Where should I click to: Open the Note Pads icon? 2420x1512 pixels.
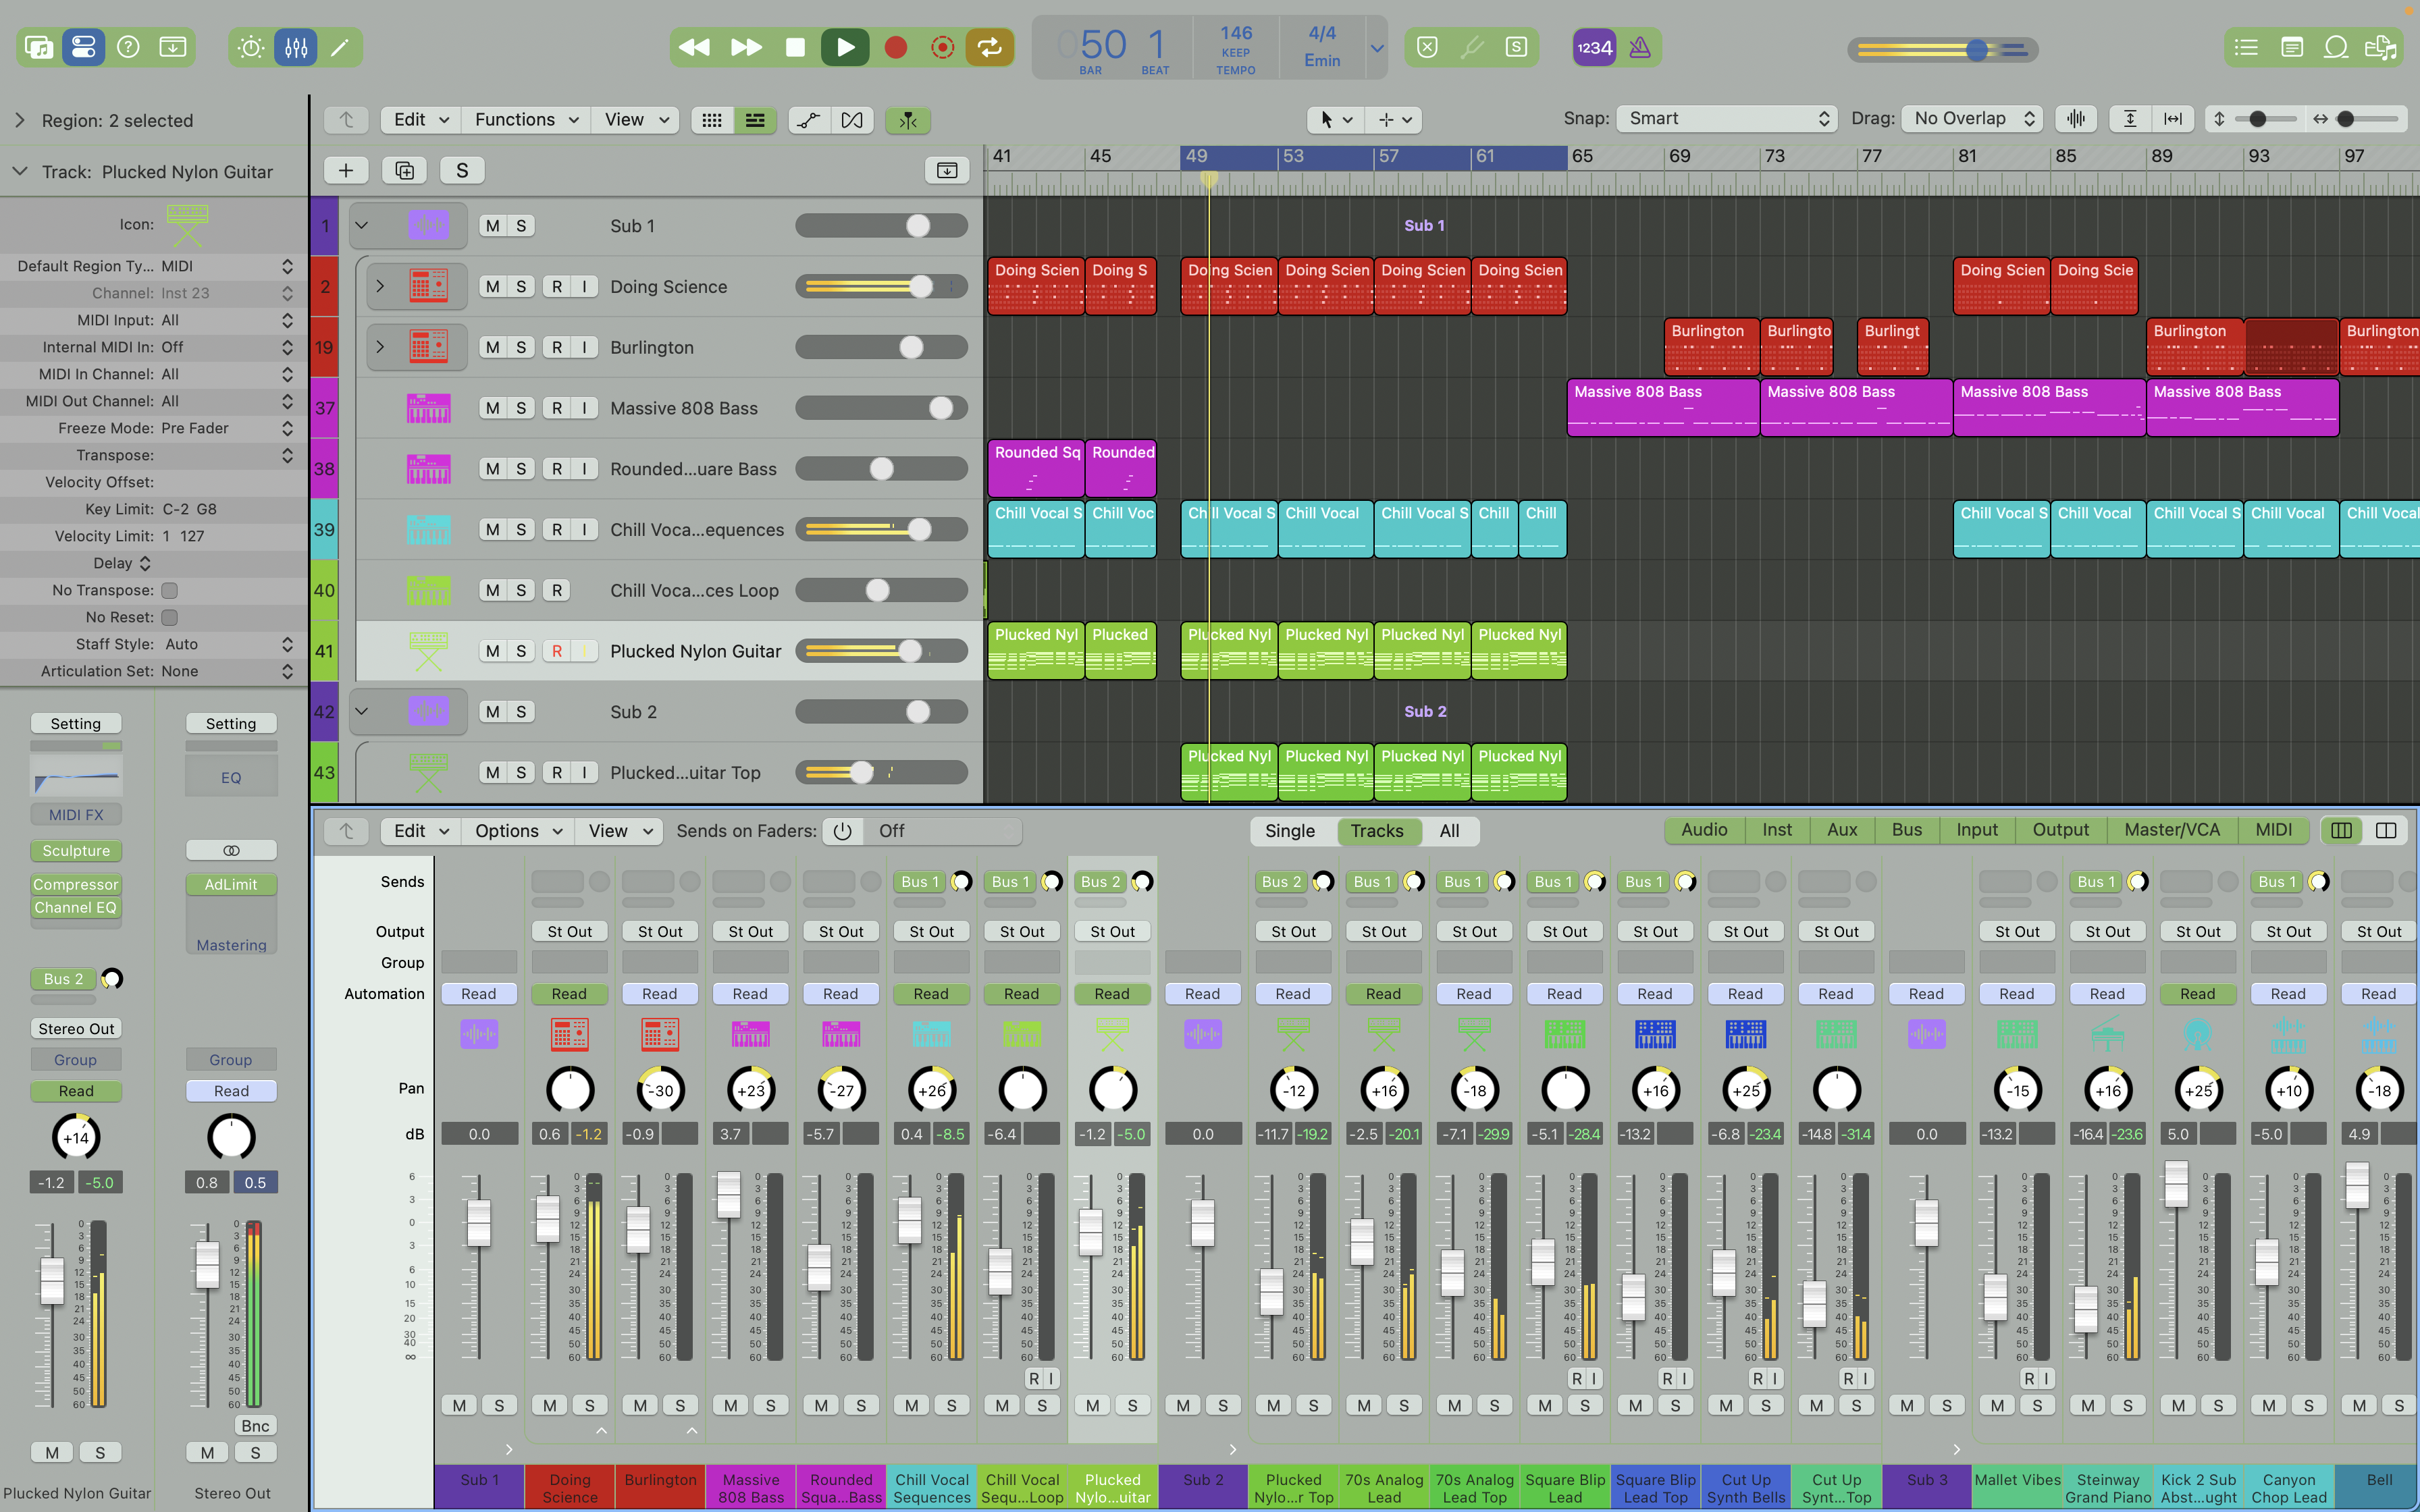click(2292, 47)
